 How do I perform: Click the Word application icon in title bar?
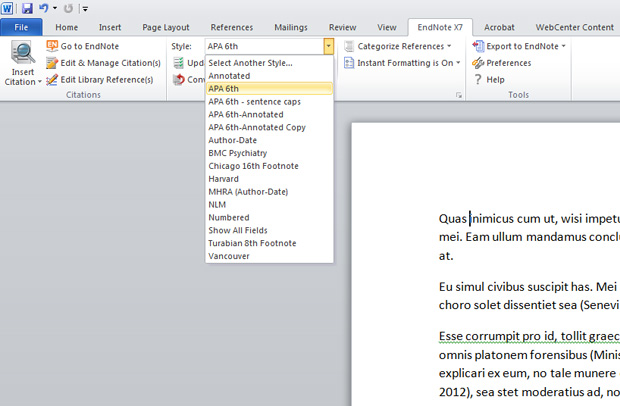pos(7,8)
